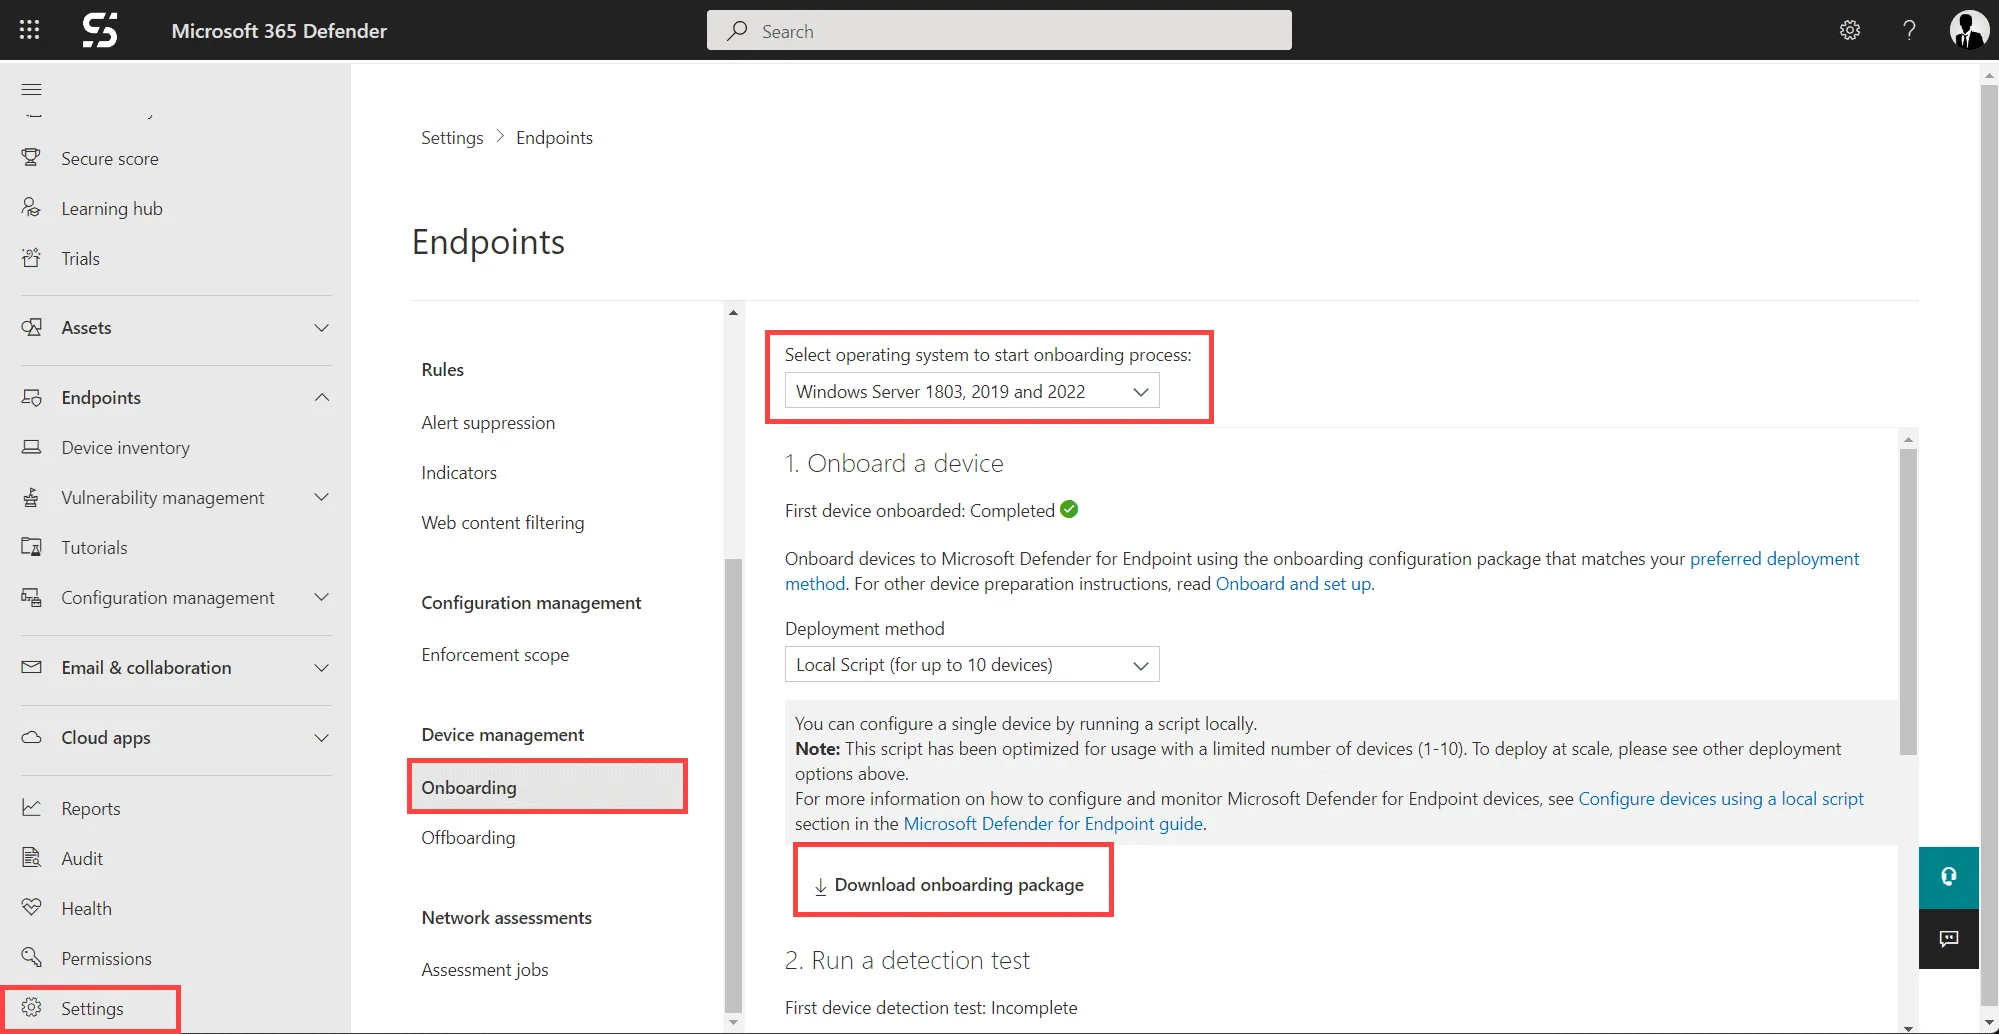Collapse the navigation hamburger menu
The image size is (1999, 1034).
point(32,89)
